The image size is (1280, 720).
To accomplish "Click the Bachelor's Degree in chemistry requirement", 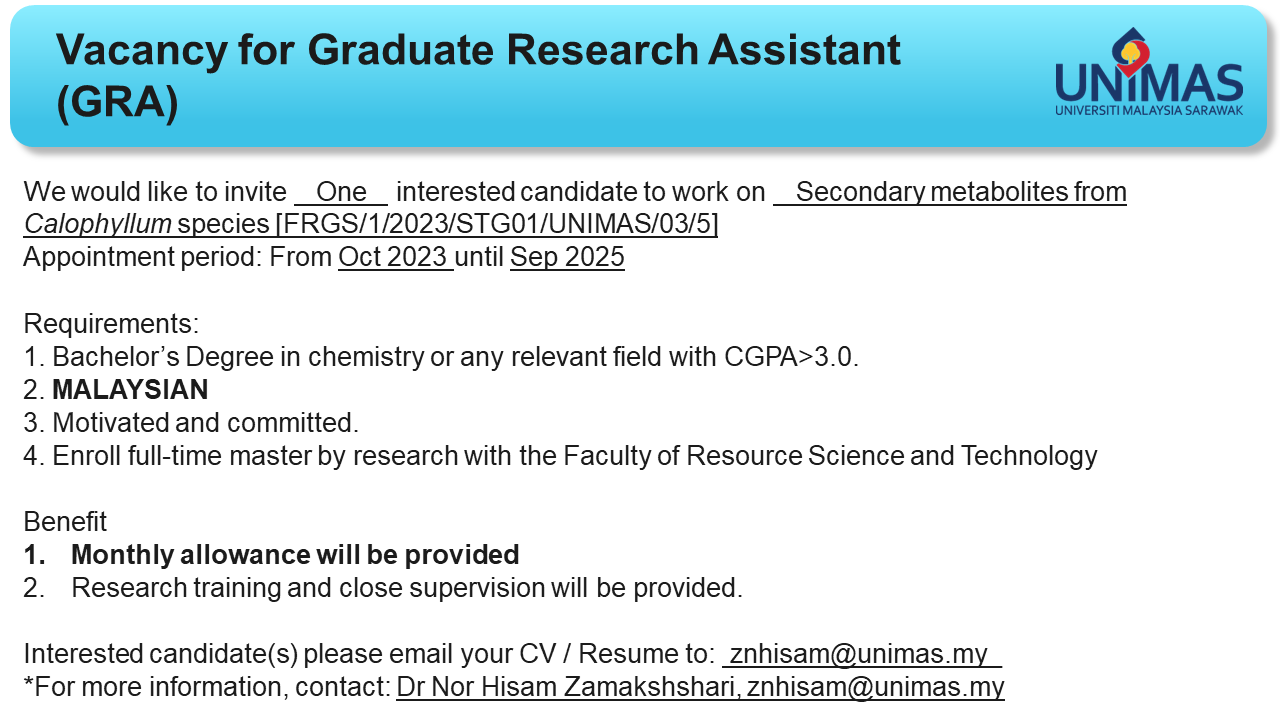I will [441, 357].
